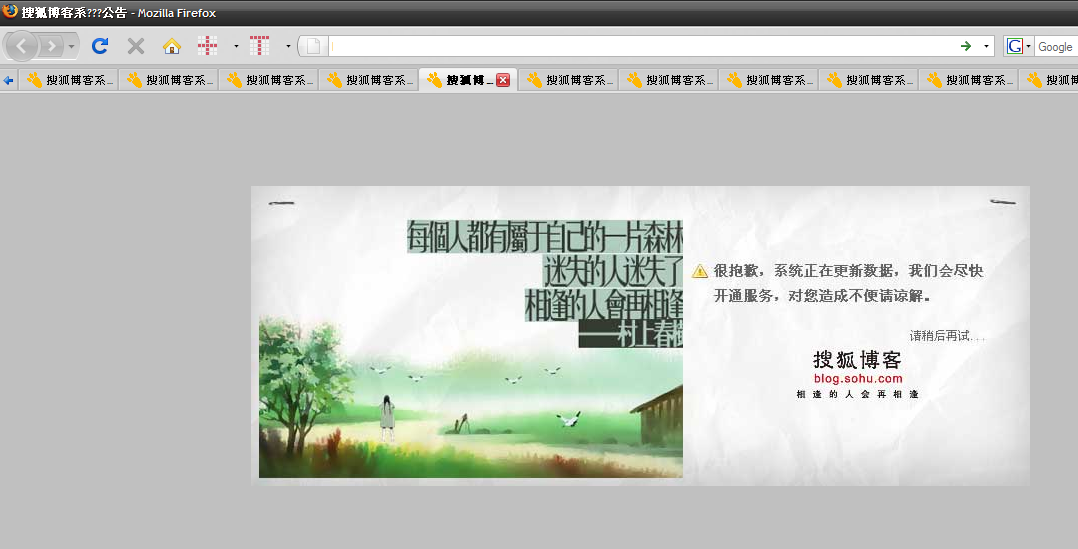Screen dimensions: 1078x549
Task: Go back using the Back arrow button
Action: pos(22,46)
